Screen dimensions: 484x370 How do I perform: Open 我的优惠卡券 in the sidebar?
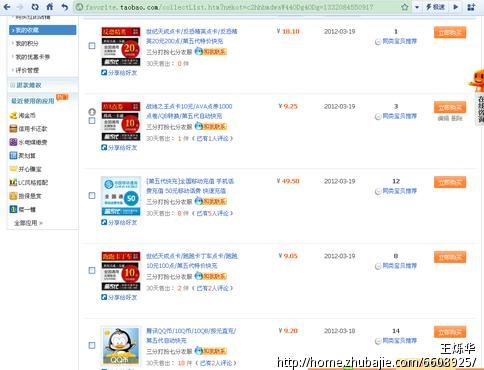coord(33,57)
